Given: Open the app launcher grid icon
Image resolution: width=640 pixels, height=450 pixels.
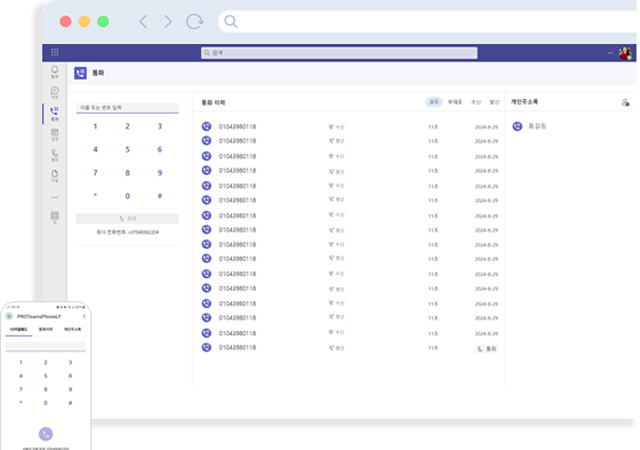Looking at the screenshot, I should (54, 52).
